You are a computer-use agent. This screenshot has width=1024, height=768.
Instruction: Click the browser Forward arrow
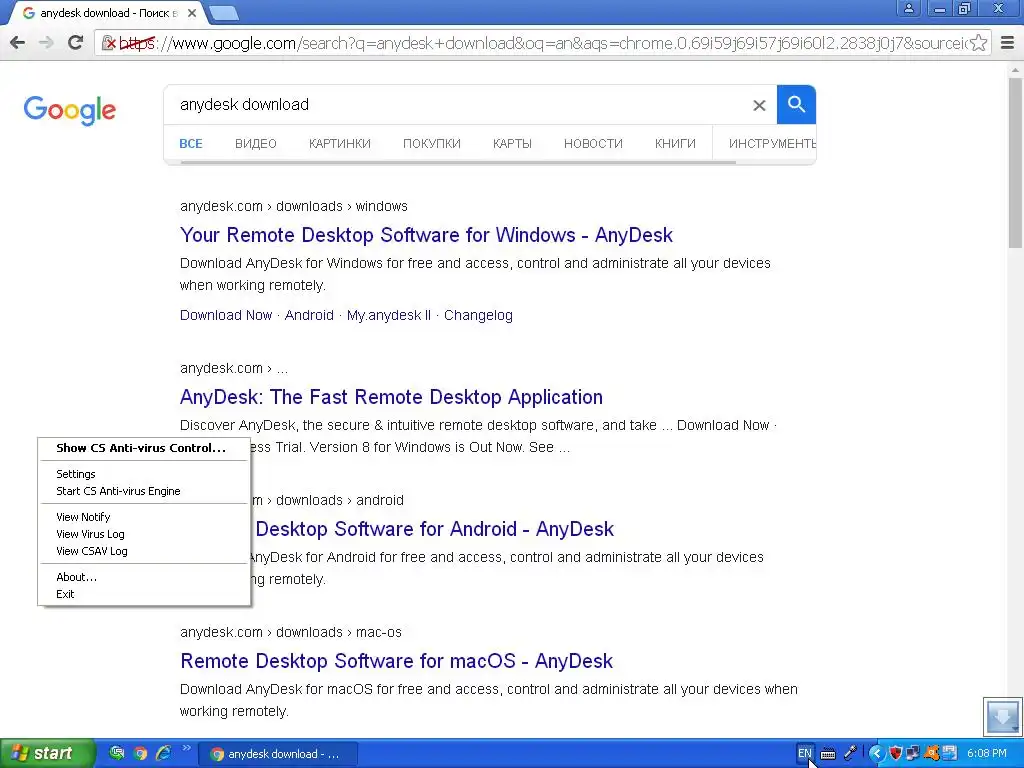tap(46, 43)
